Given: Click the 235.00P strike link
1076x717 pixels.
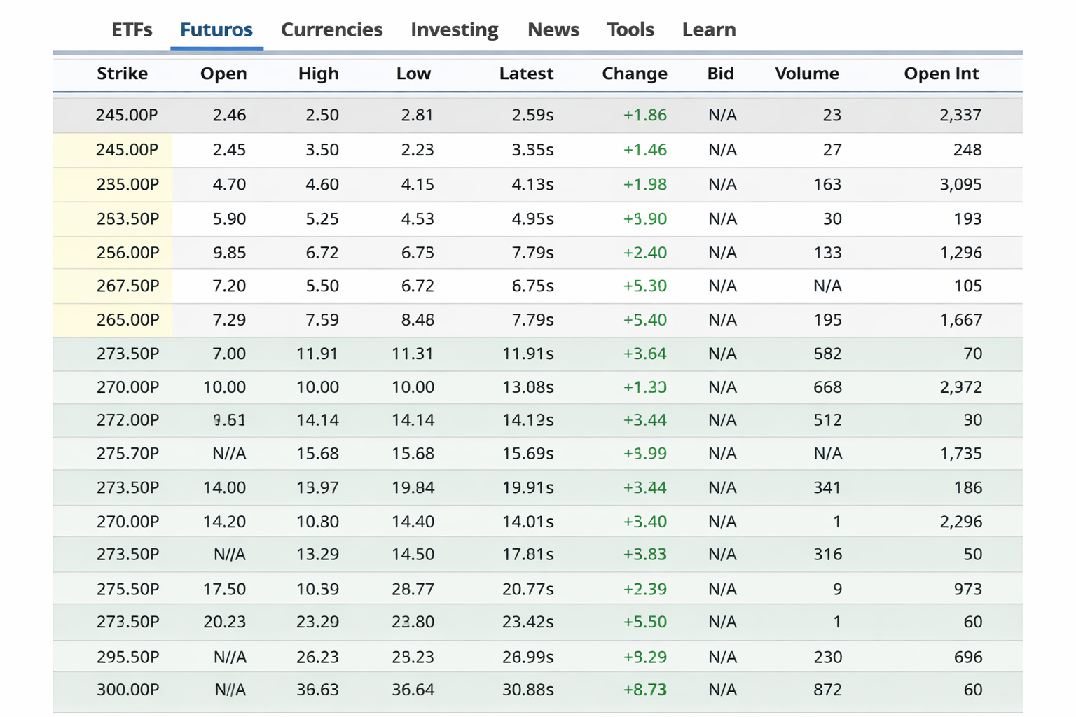Looking at the screenshot, I should tap(127, 185).
